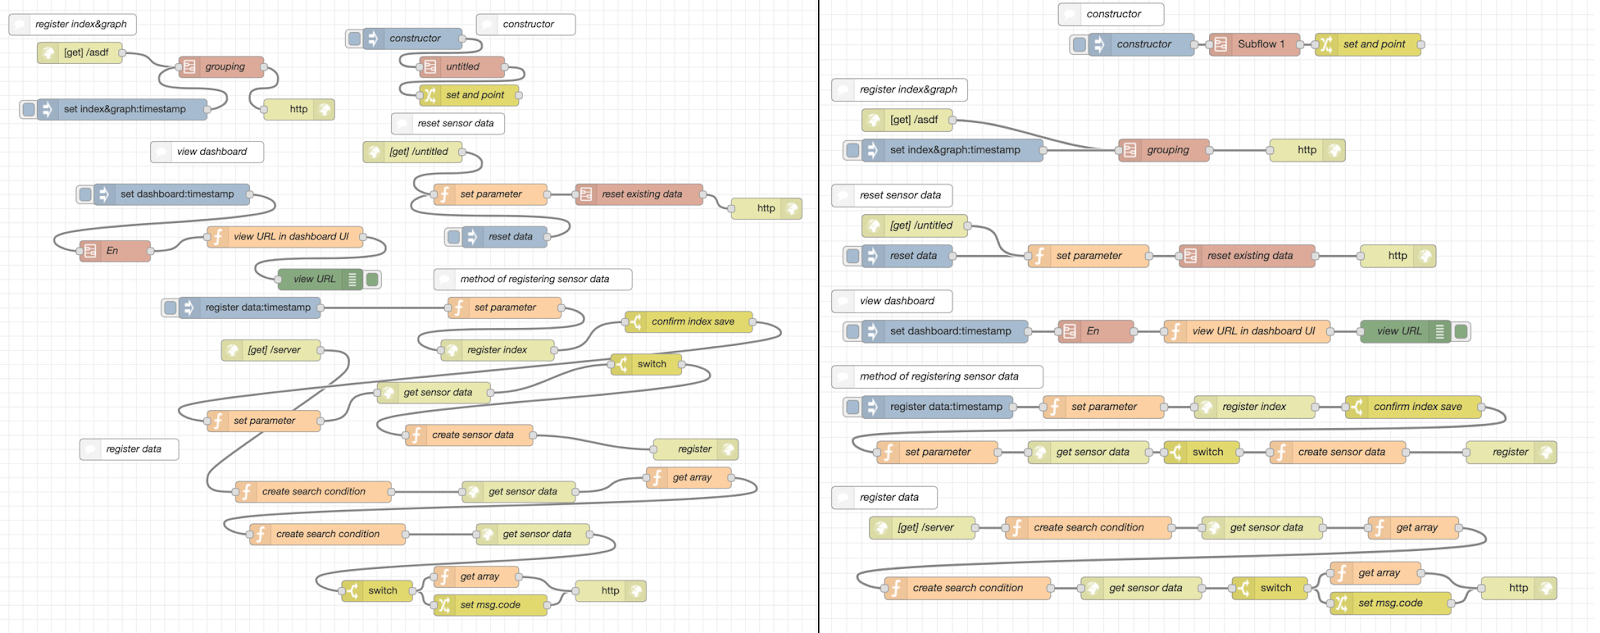Click template icon on reset existing data, left flow

(x=586, y=194)
